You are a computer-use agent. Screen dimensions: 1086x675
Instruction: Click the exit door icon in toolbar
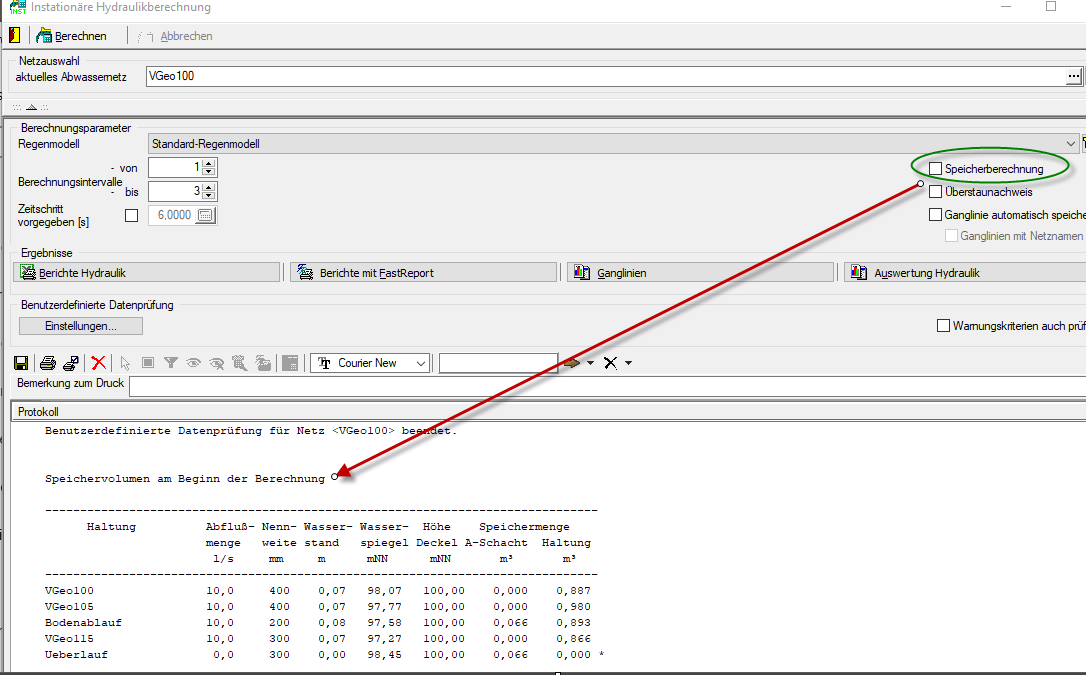pos(14,36)
